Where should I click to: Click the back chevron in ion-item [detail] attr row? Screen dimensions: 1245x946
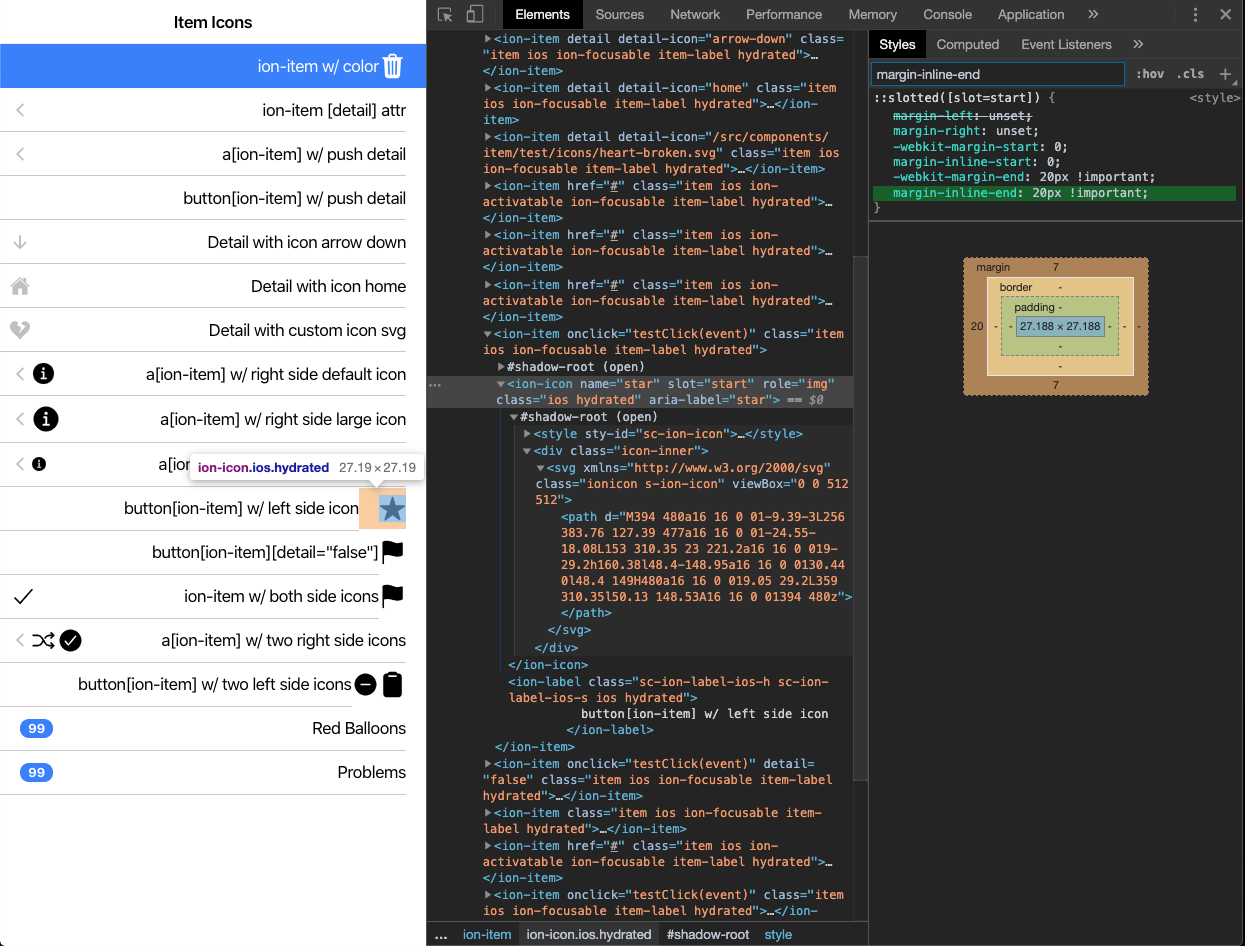click(x=20, y=110)
